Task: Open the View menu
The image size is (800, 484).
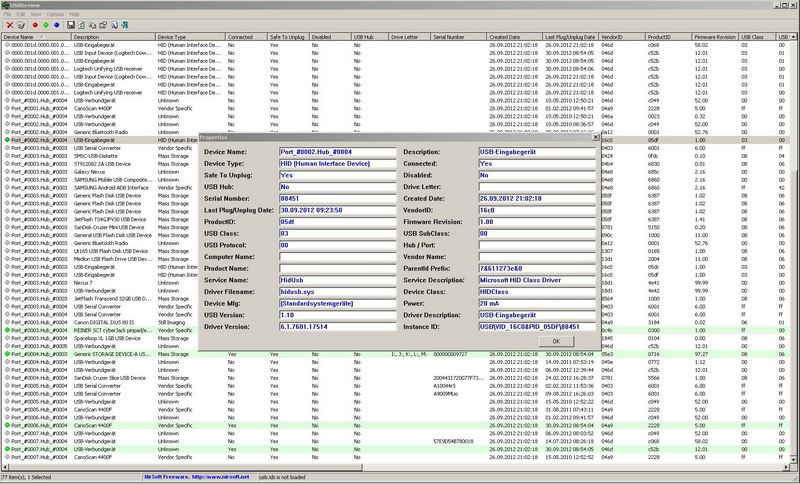Action: click(x=36, y=14)
